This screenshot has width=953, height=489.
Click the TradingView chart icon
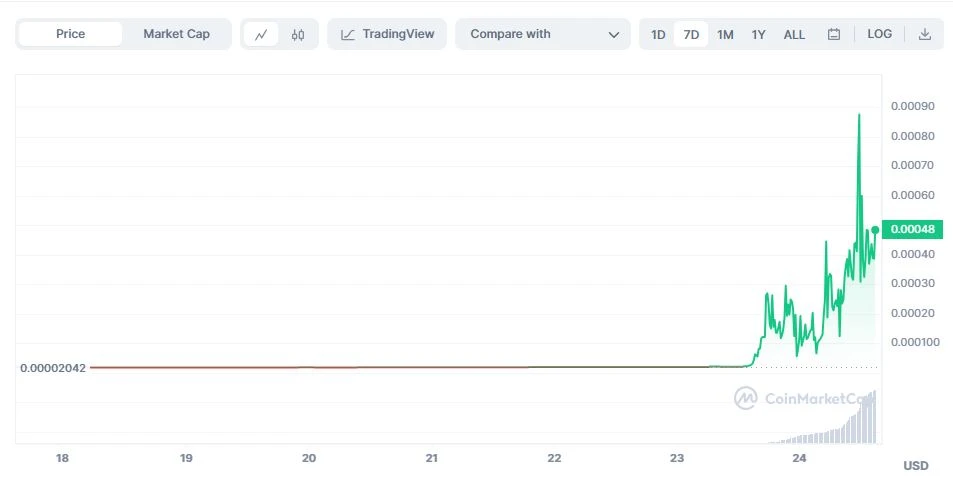click(348, 34)
